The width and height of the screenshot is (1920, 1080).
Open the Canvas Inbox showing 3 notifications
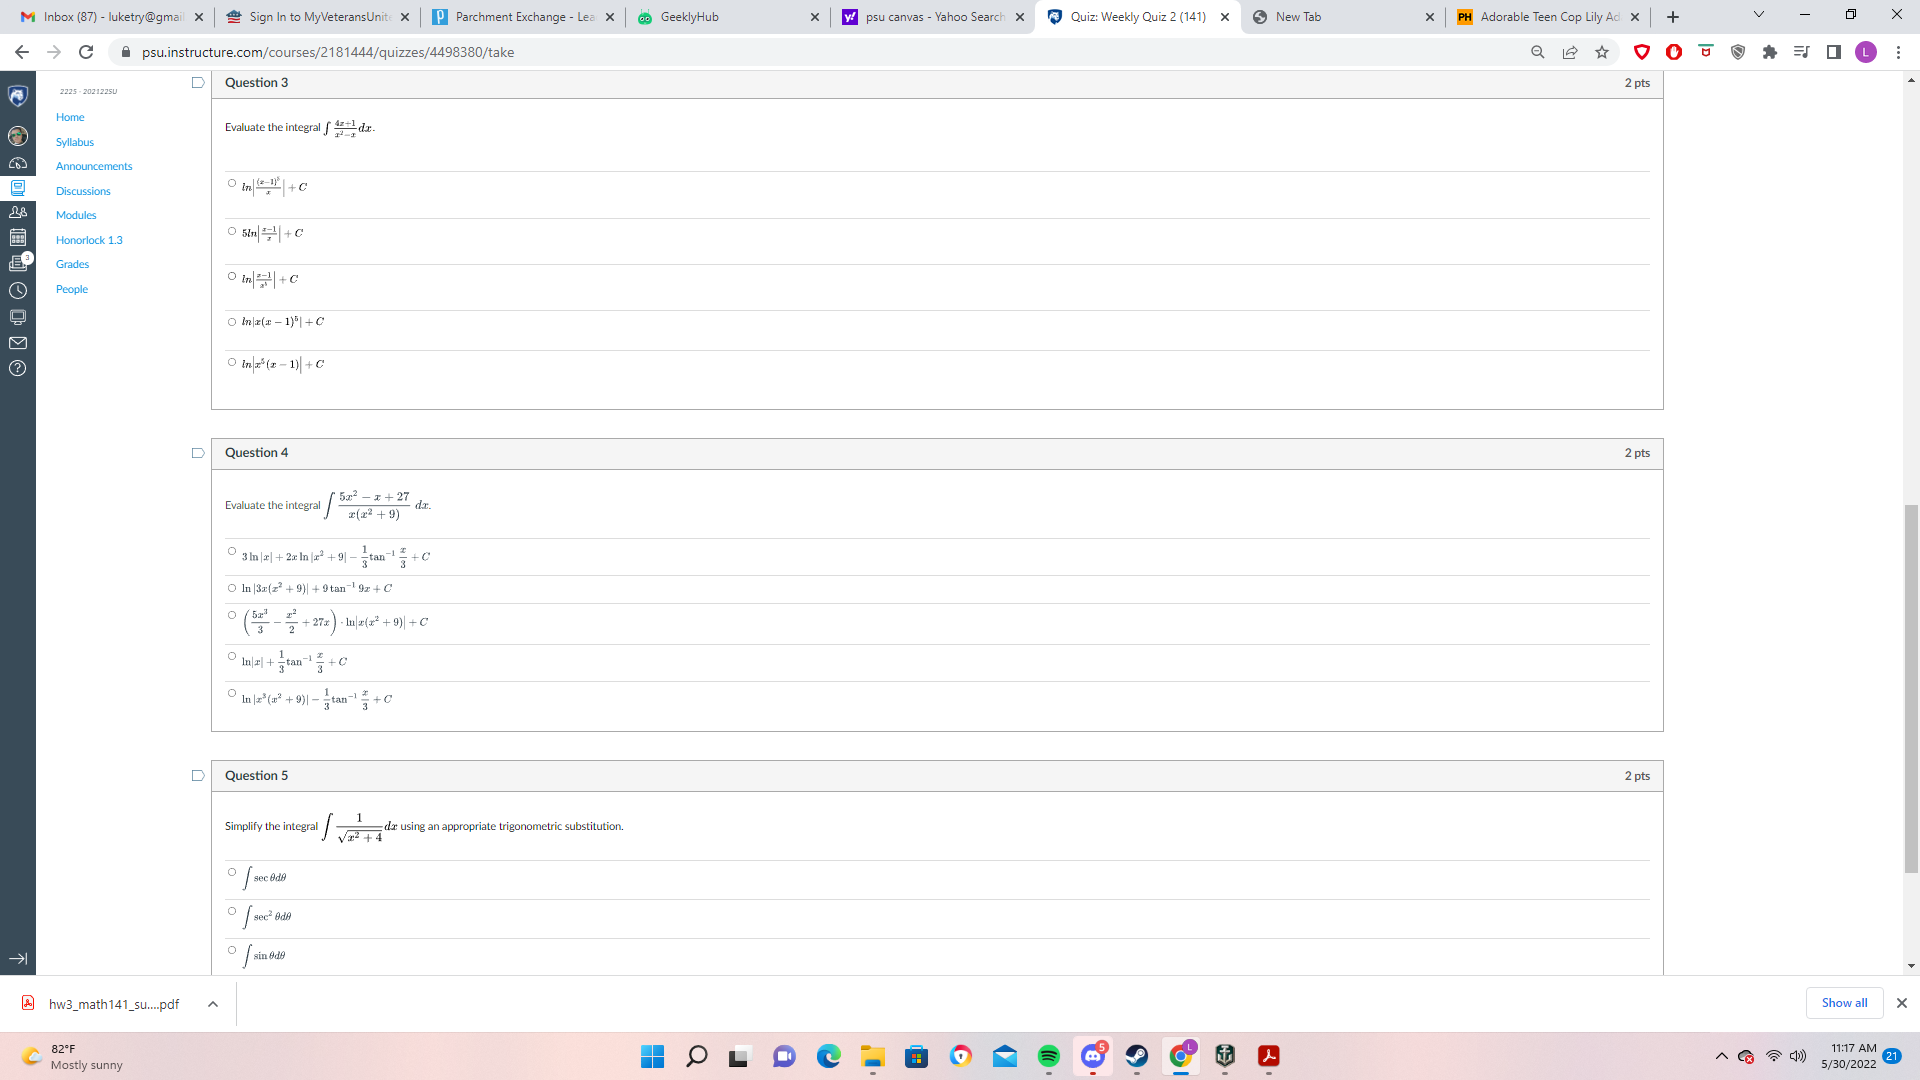(18, 260)
